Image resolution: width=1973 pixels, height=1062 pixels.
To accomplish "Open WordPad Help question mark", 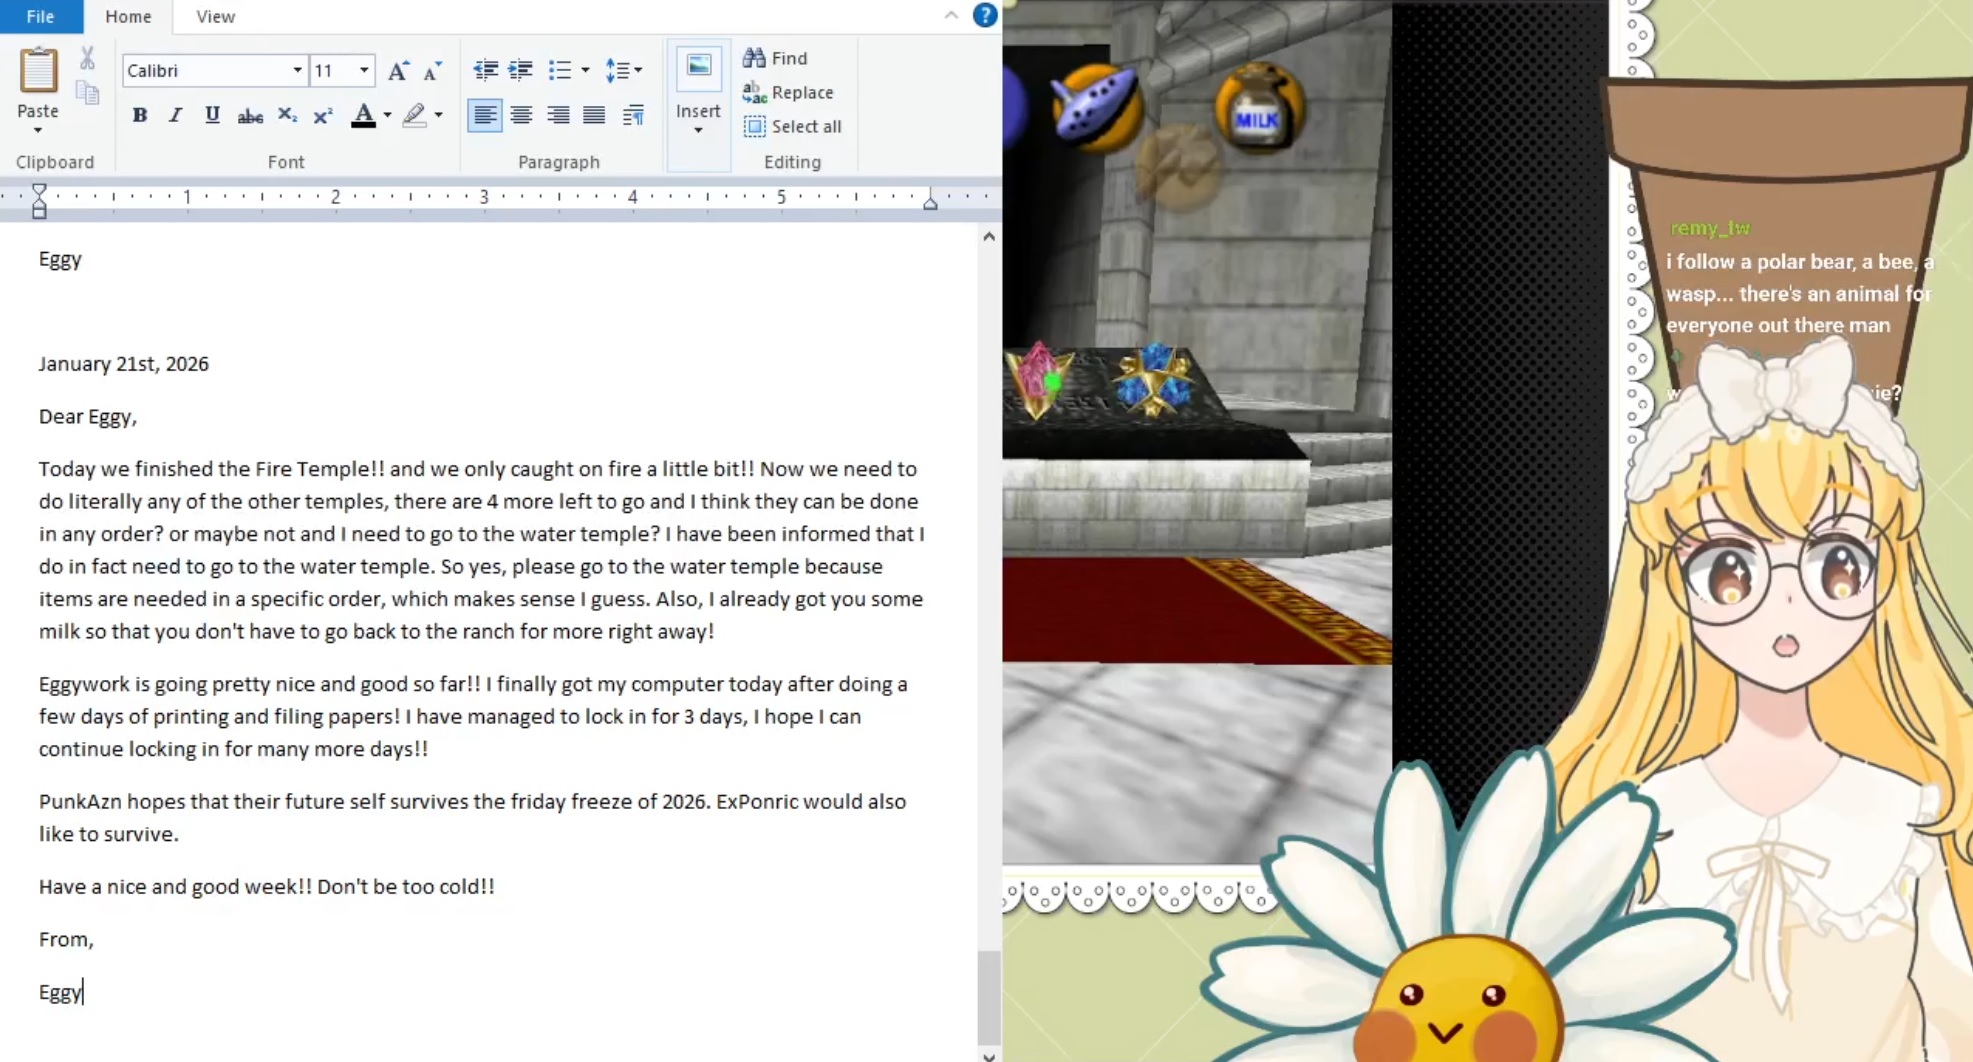I will point(985,15).
